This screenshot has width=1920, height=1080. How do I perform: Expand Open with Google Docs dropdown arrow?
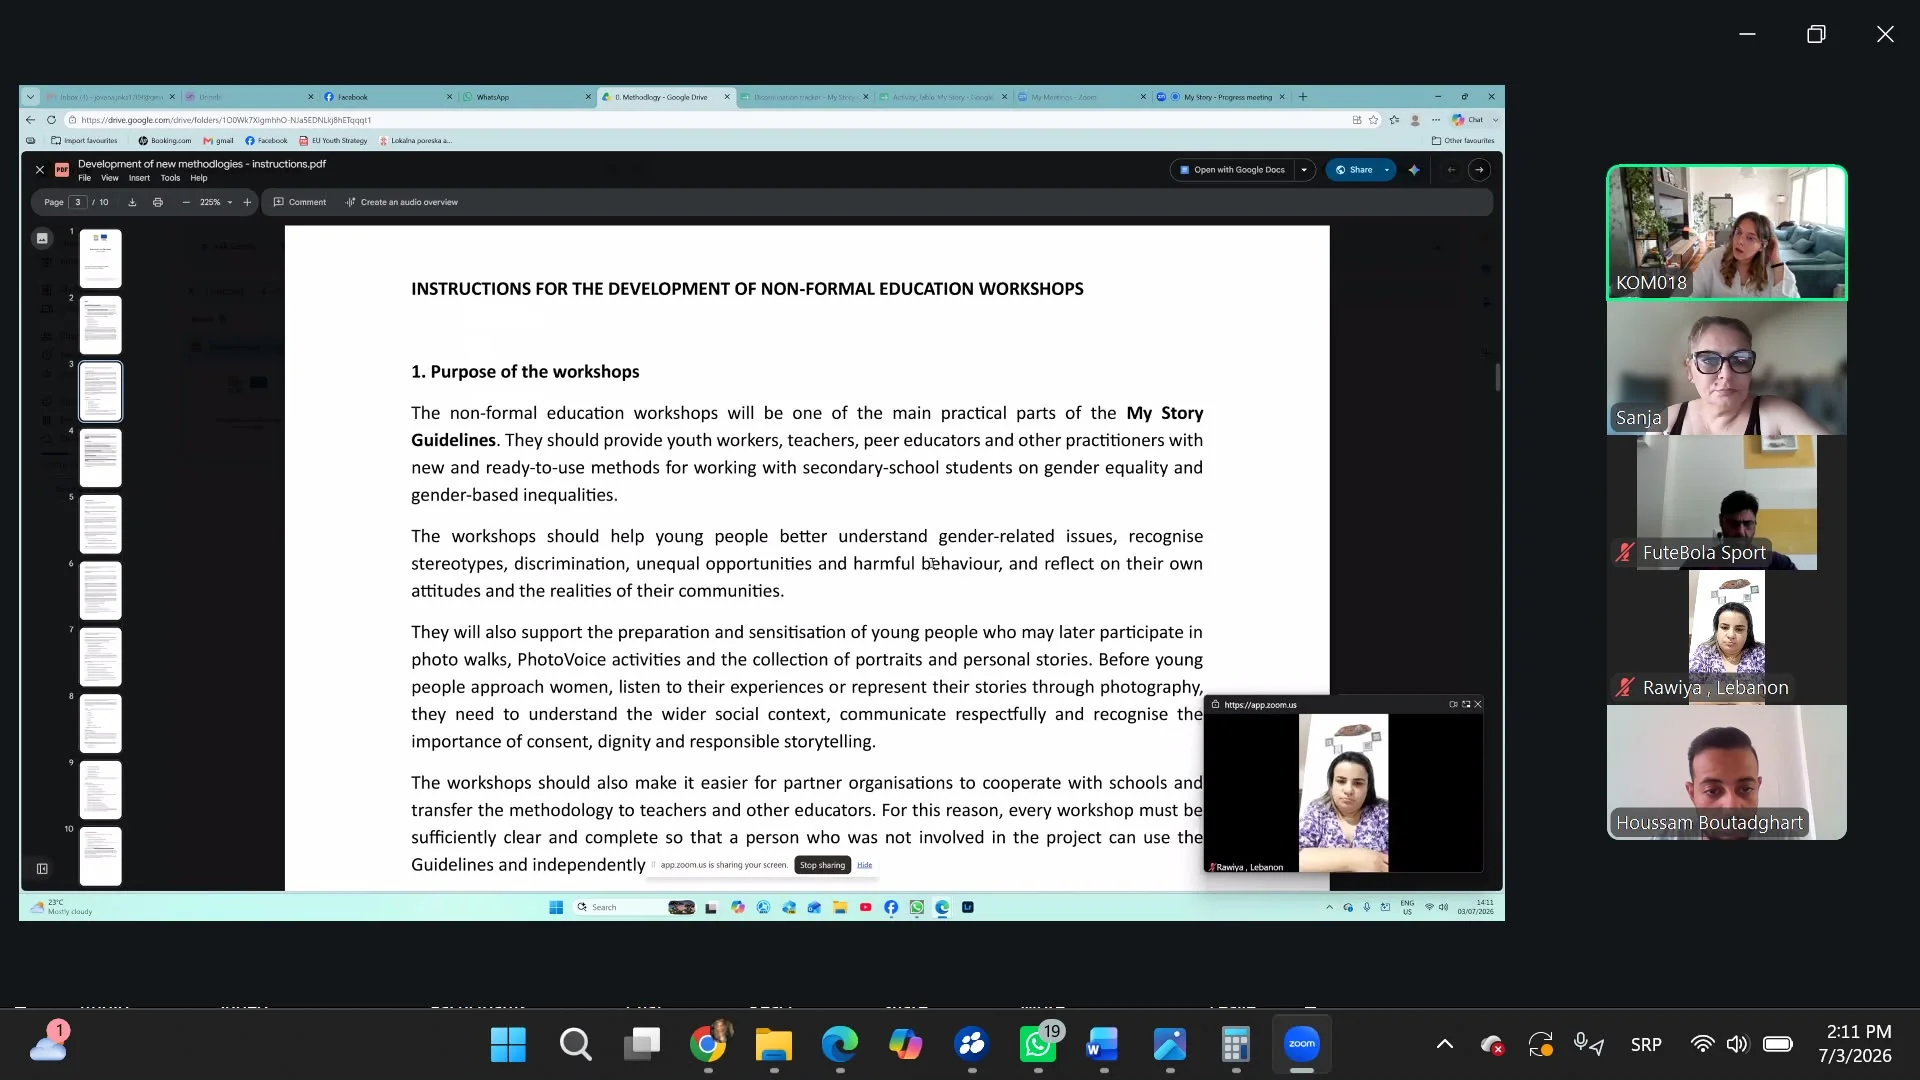(1304, 170)
